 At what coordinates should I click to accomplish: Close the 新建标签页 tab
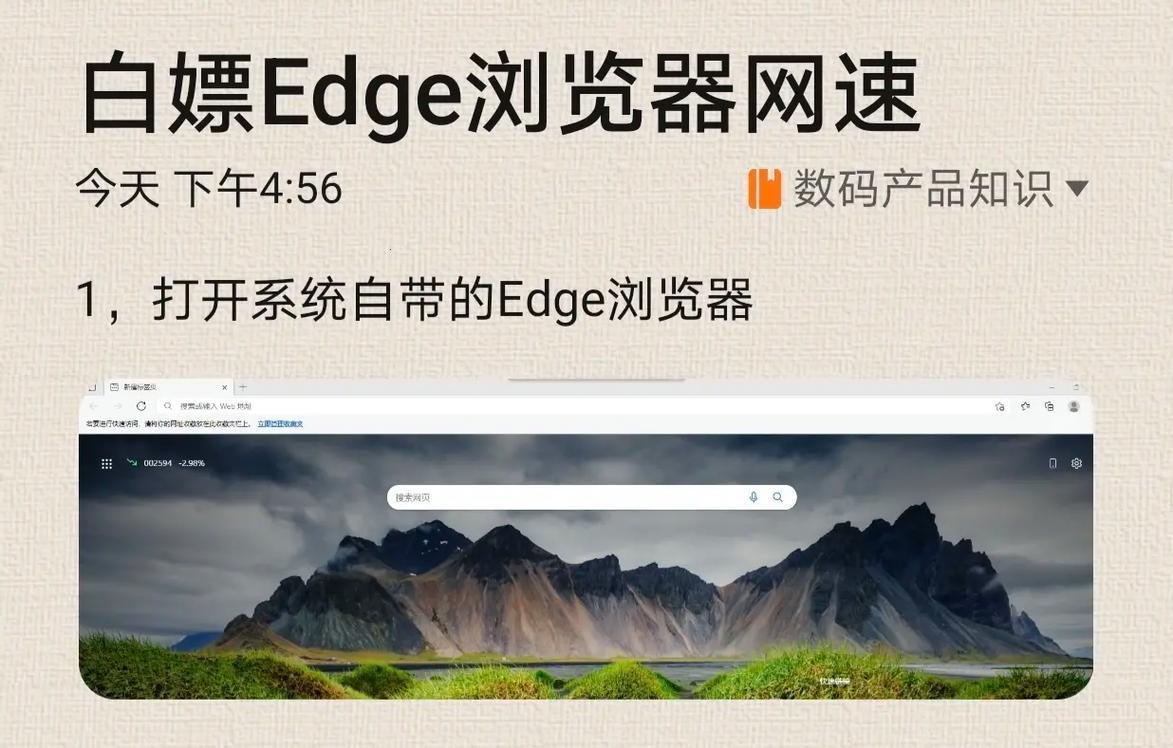224,387
